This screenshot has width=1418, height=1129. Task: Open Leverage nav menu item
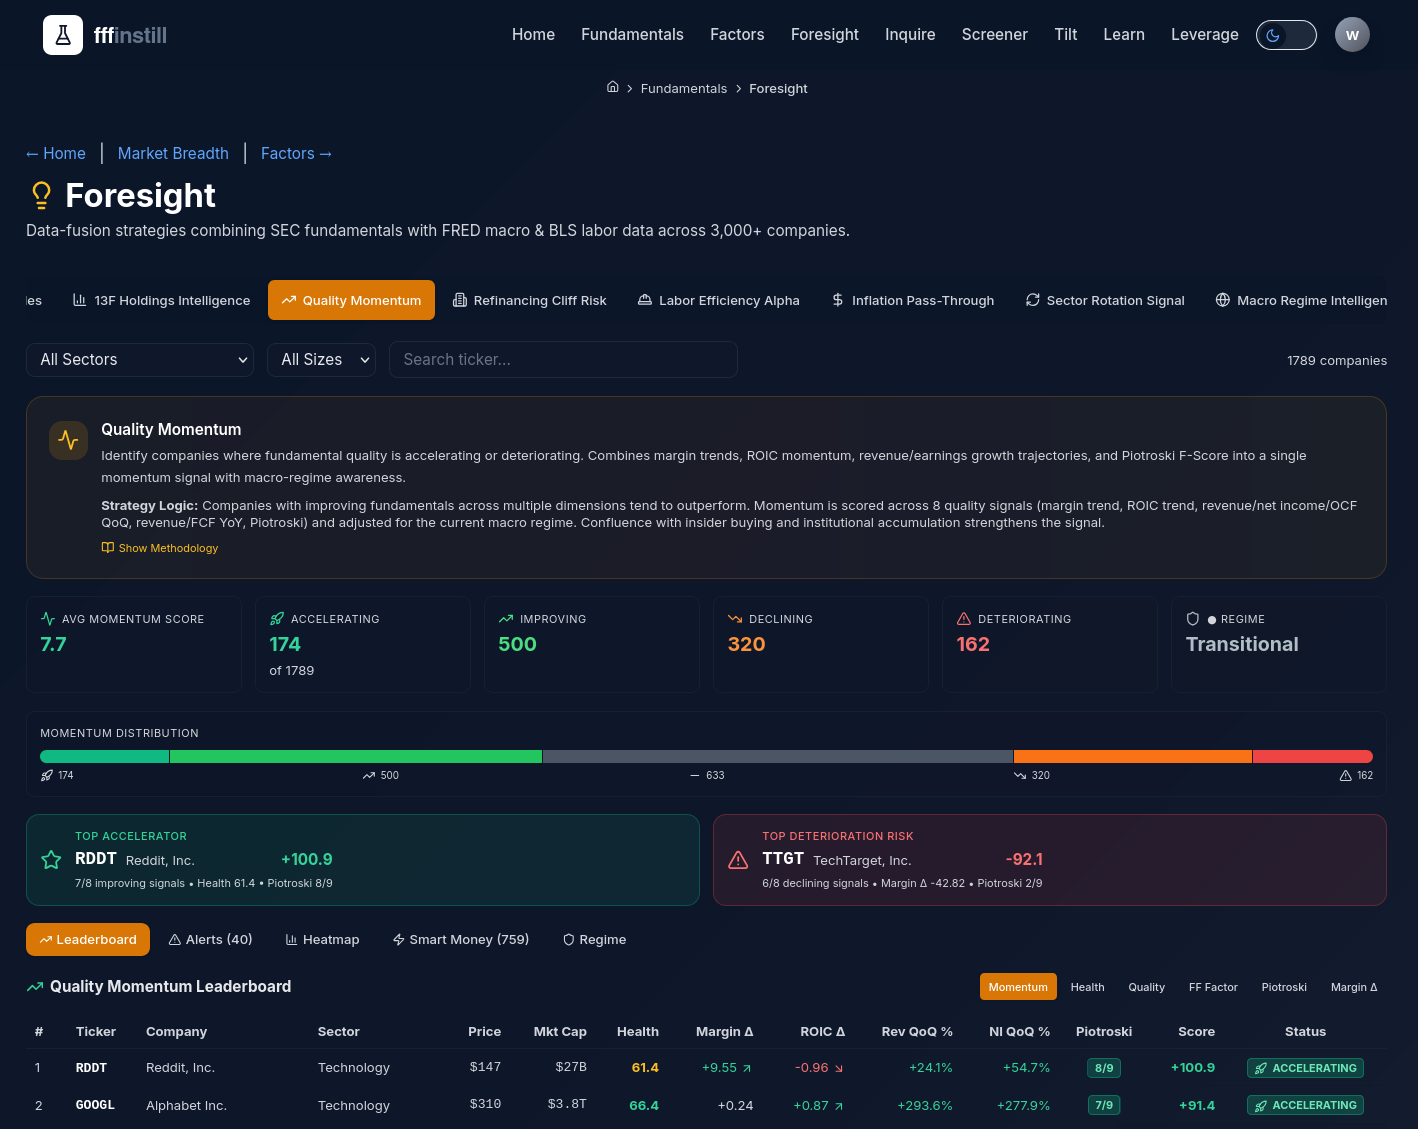click(x=1205, y=35)
